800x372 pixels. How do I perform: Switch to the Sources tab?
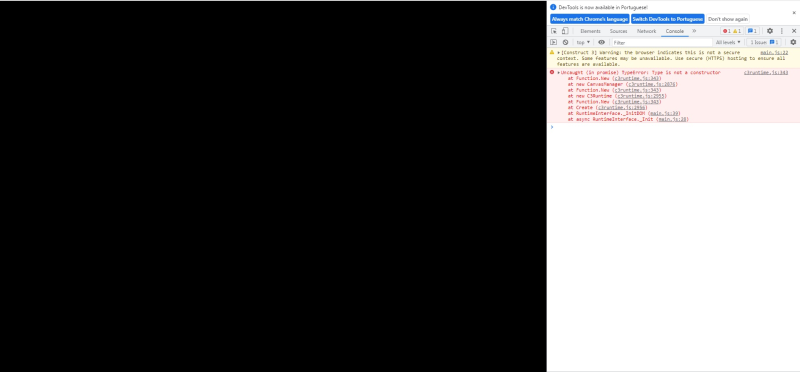618,31
